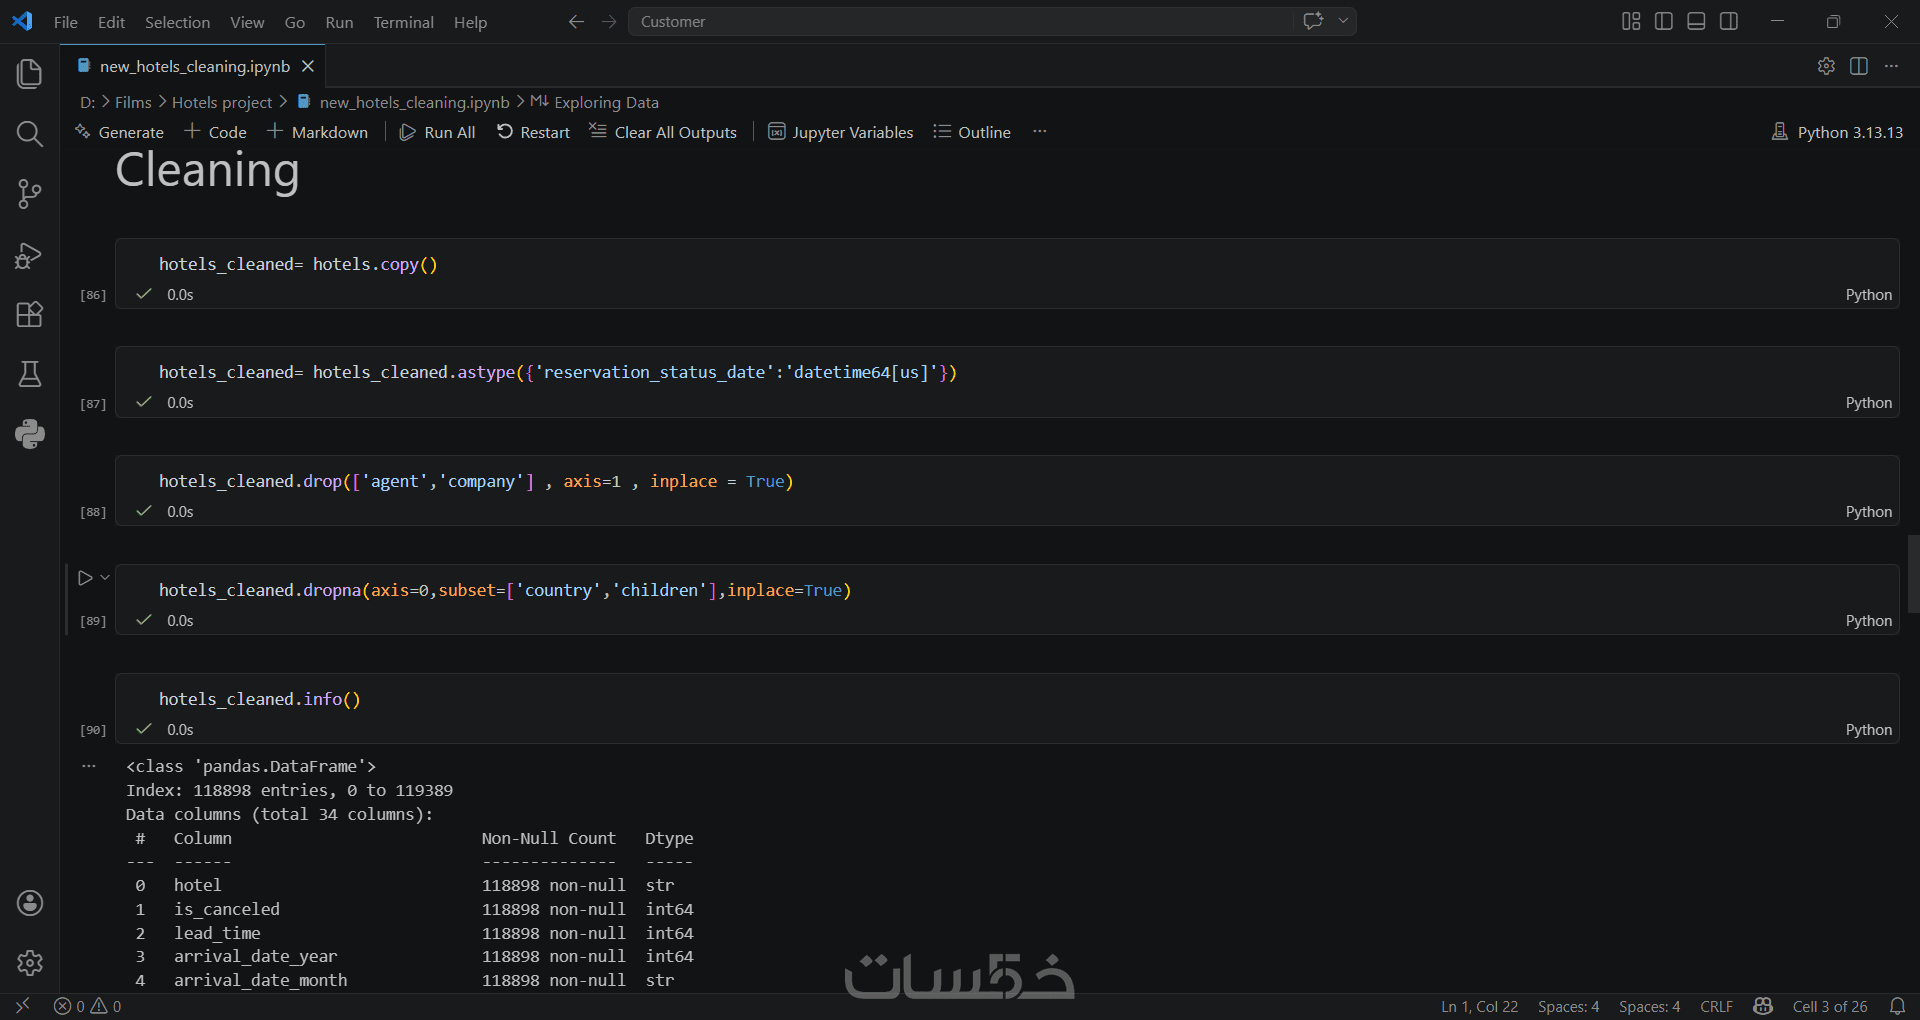
Task: Open the Python sidebar icon
Action: click(x=30, y=434)
